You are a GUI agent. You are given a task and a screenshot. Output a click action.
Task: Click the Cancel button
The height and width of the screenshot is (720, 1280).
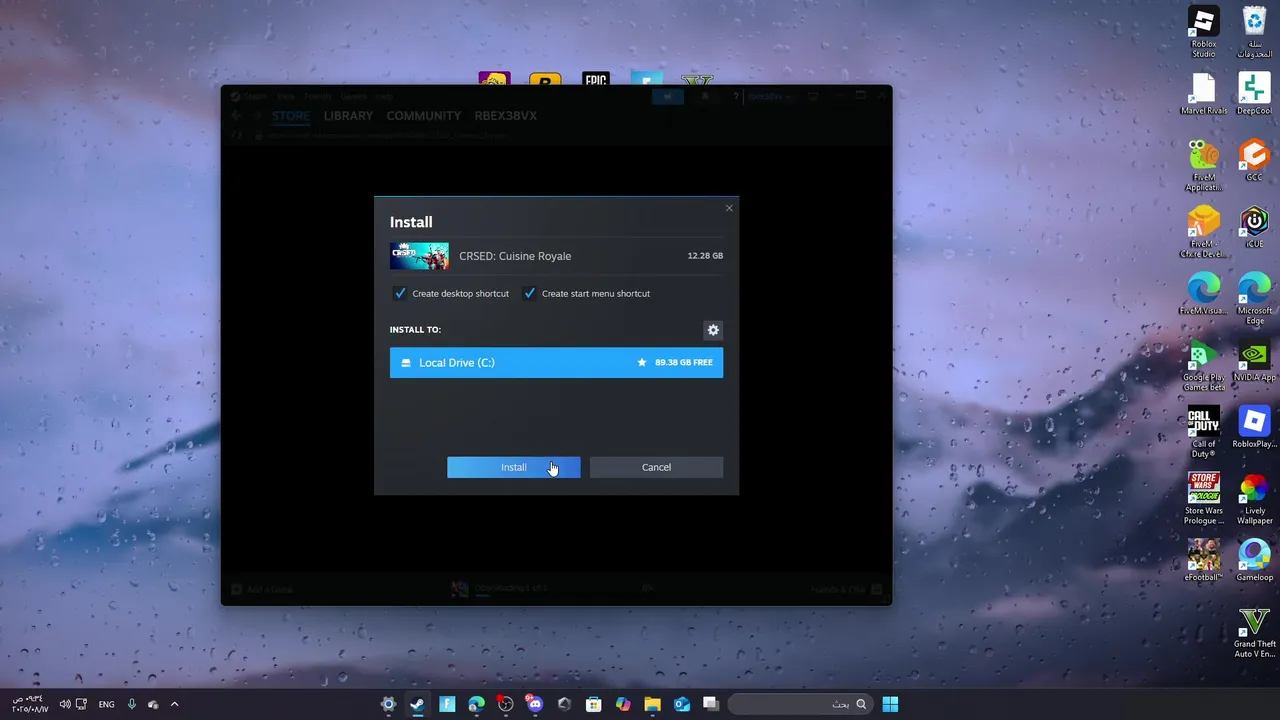pyautogui.click(x=656, y=467)
